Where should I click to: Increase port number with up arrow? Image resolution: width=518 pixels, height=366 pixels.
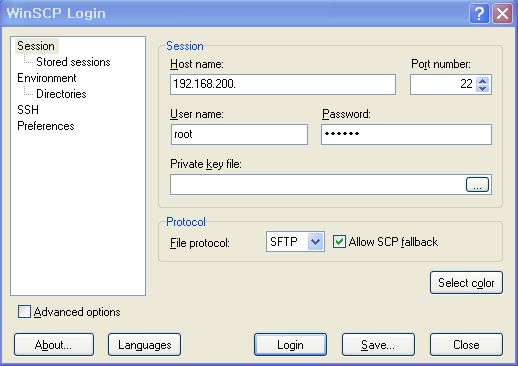pos(483,81)
